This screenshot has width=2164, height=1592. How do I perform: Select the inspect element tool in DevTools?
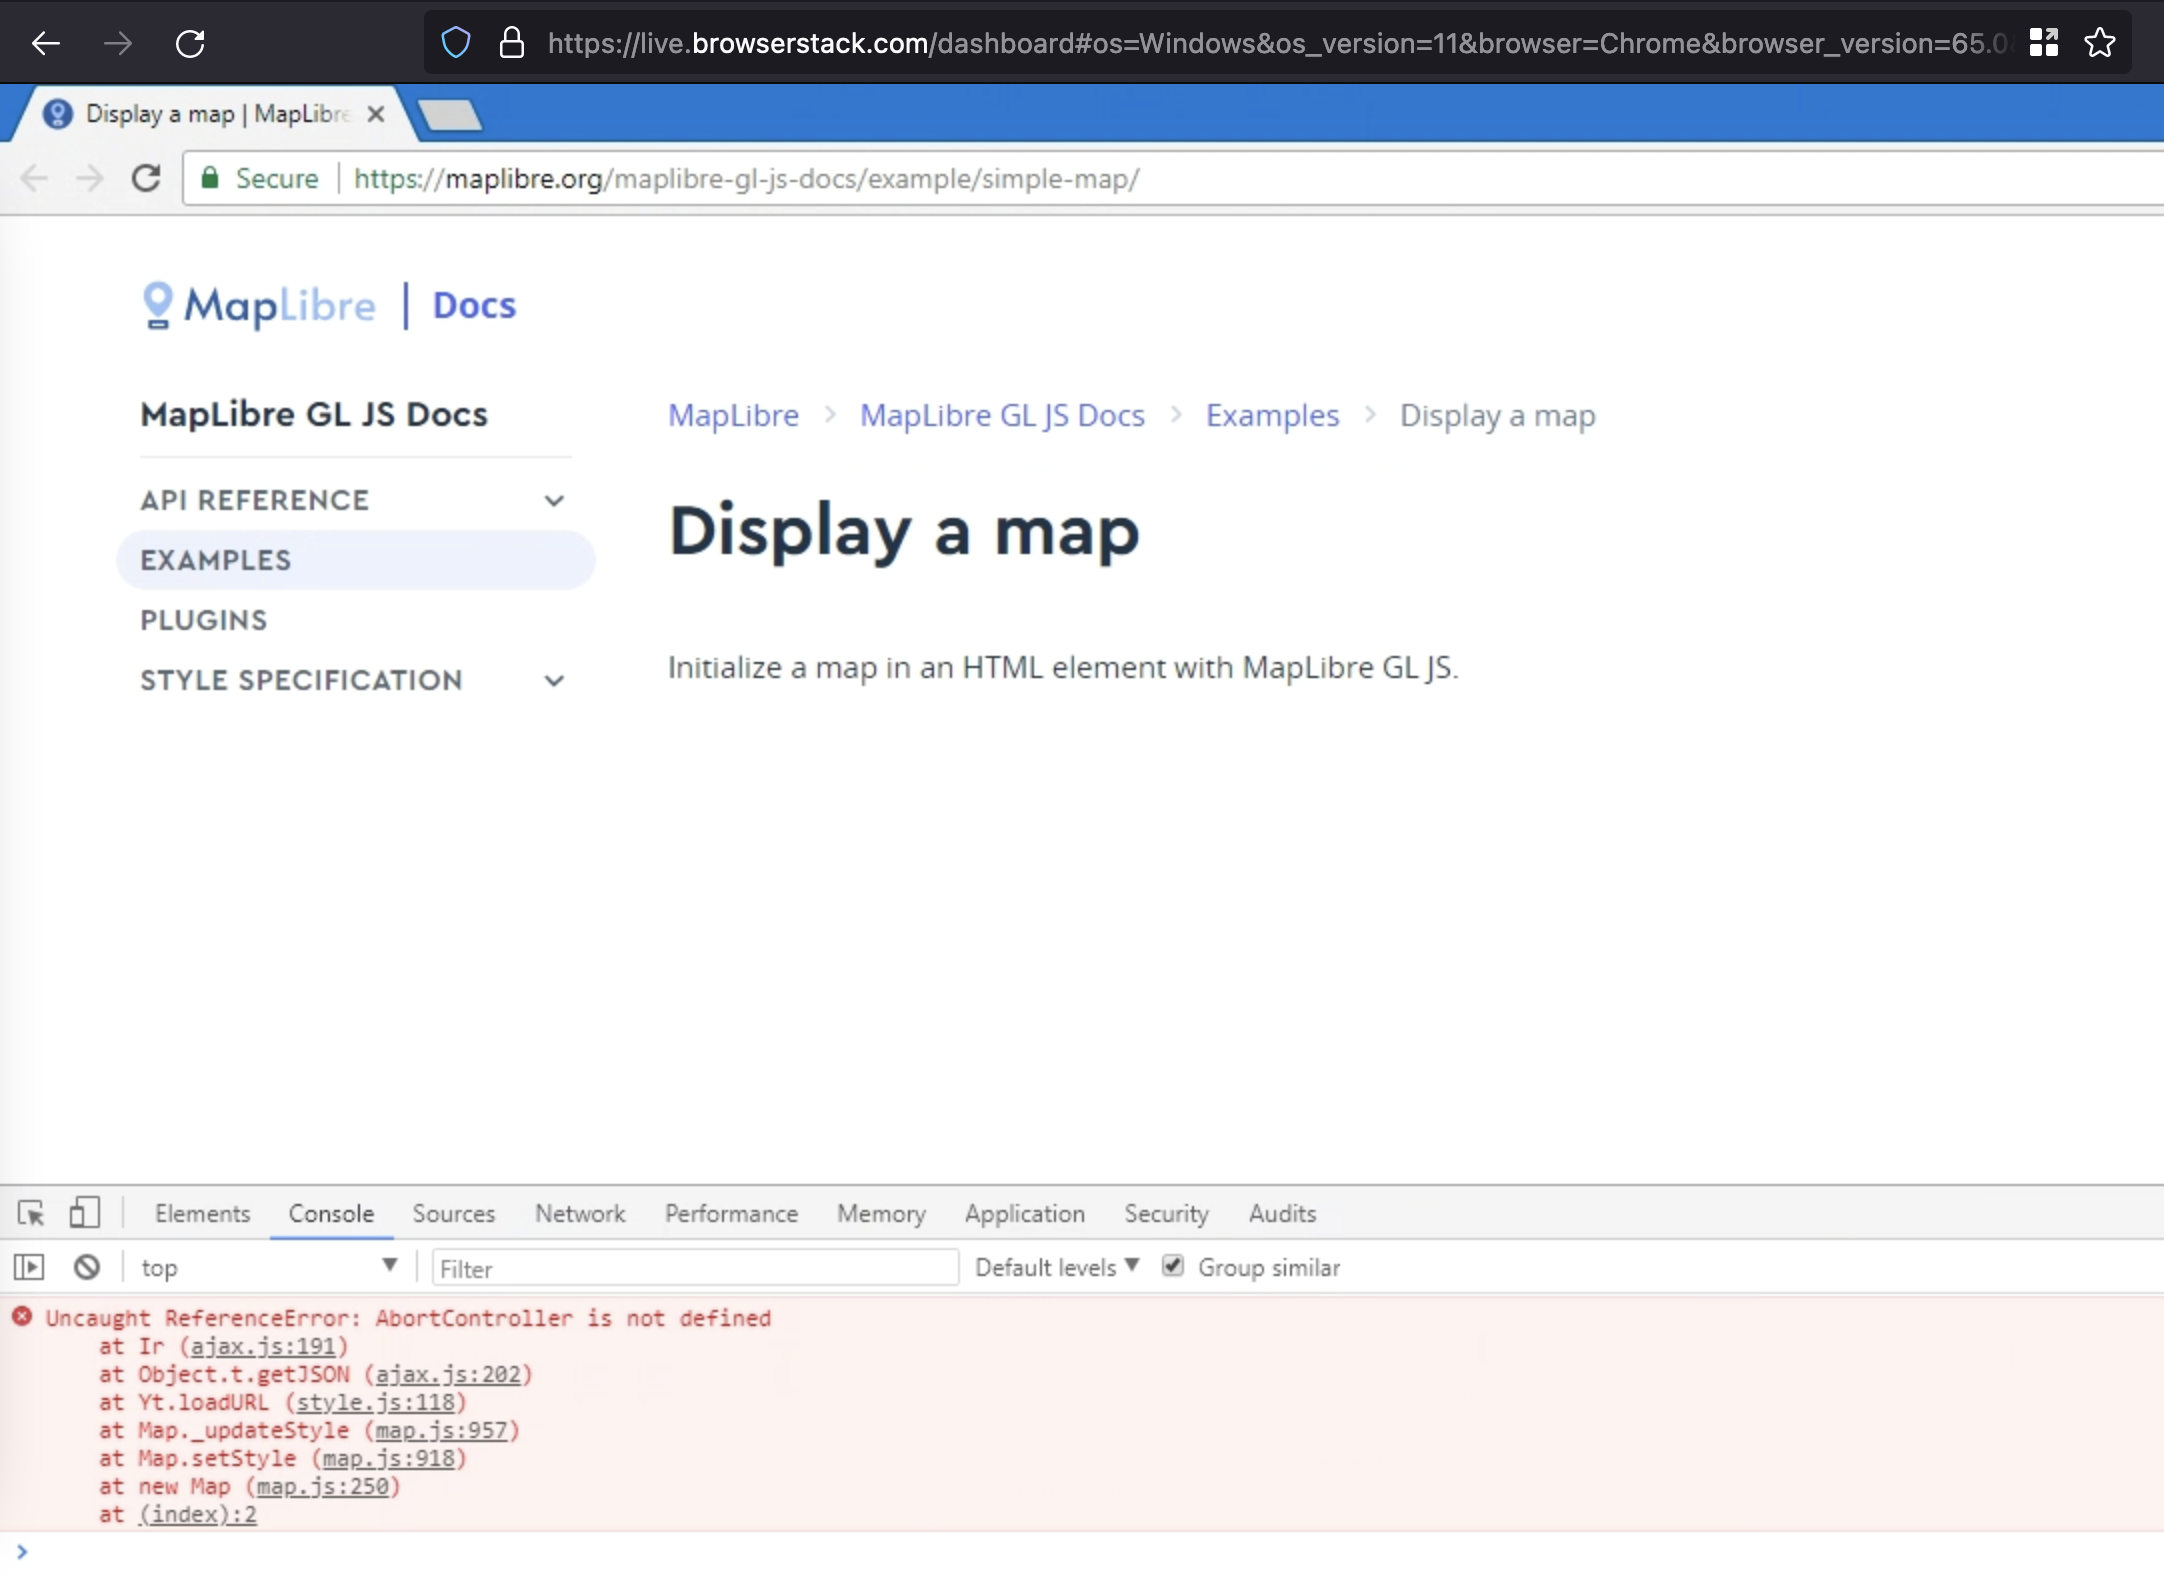pyautogui.click(x=31, y=1213)
